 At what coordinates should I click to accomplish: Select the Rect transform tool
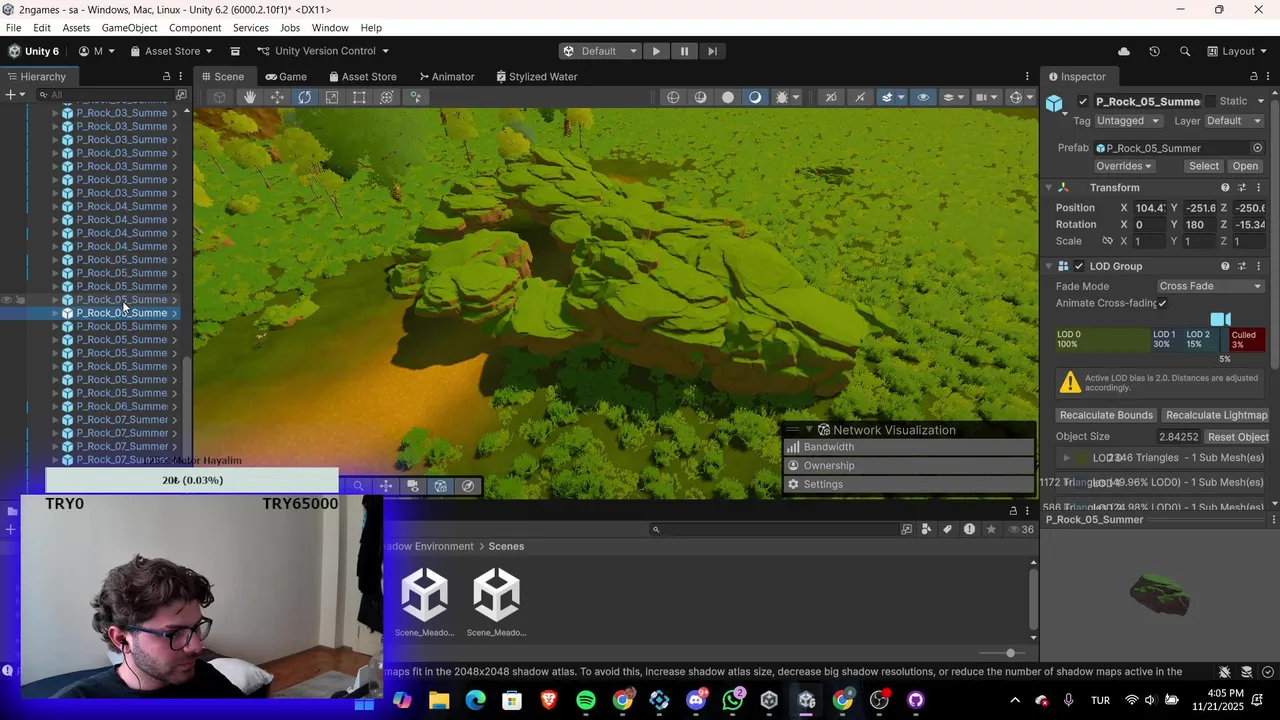(x=359, y=97)
